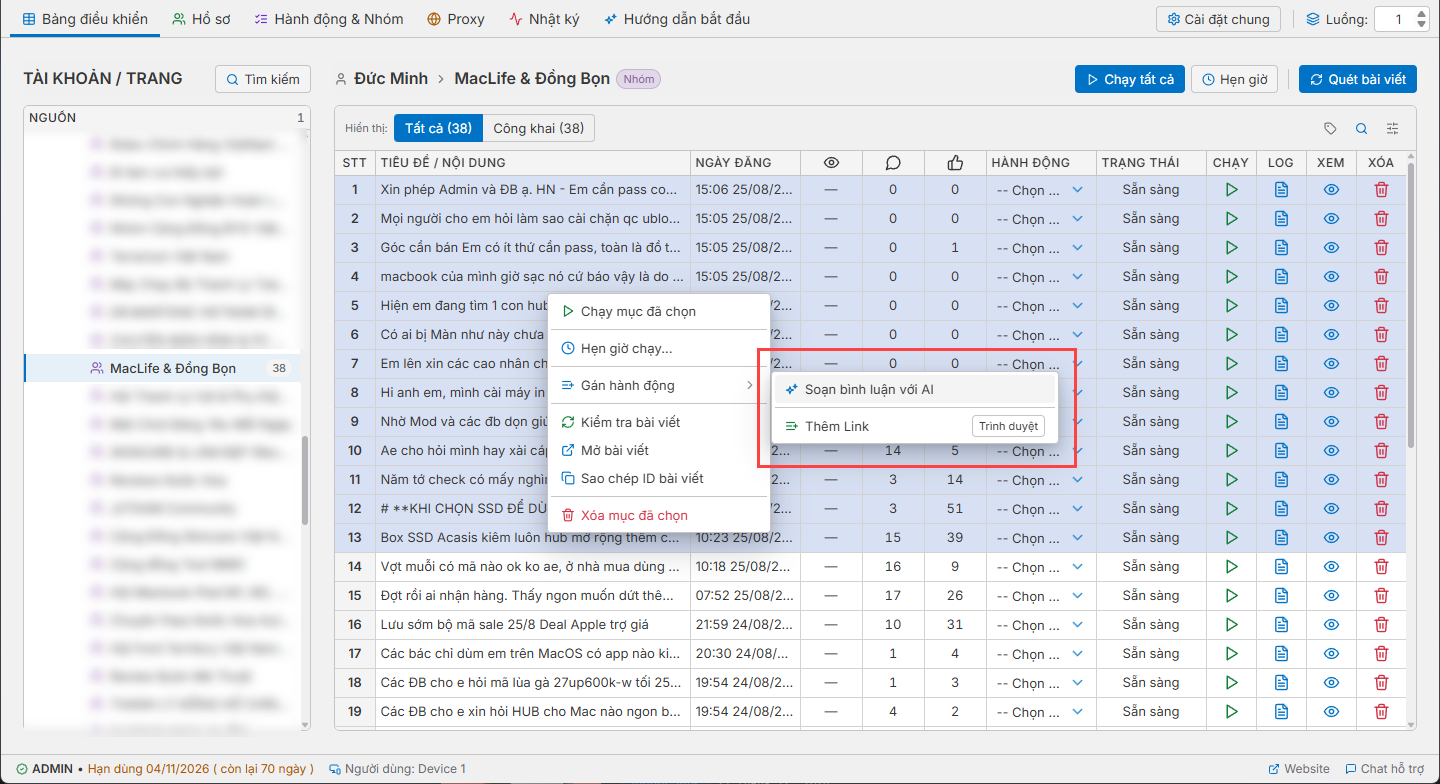1440x784 pixels.
Task: View post in row 10
Action: [x=1331, y=451]
